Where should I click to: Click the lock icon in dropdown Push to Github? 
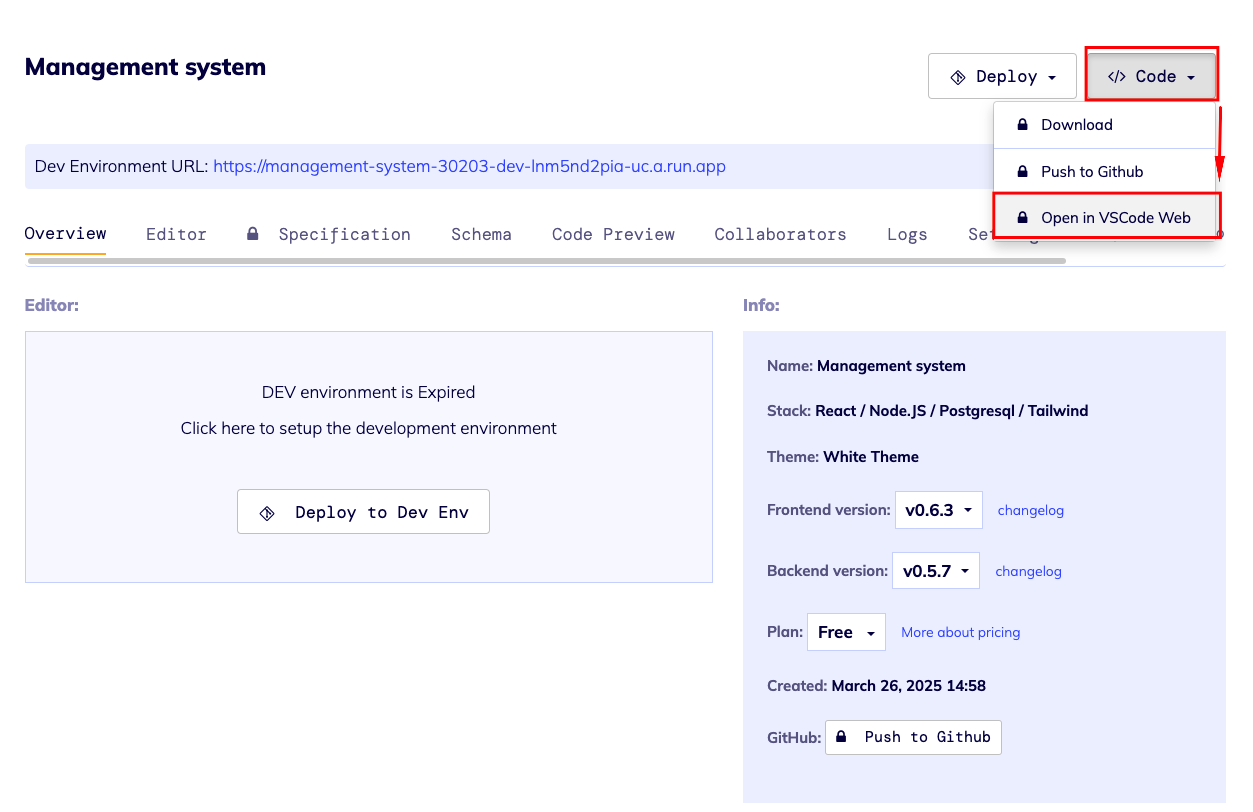click(x=1022, y=172)
